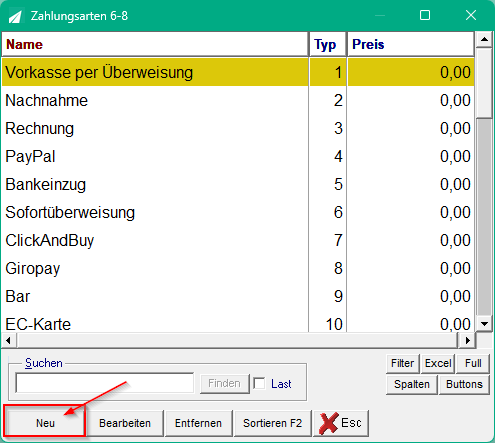Screen dimensions: 495x443
Task: Export the list with Excel button
Action: pos(438,363)
